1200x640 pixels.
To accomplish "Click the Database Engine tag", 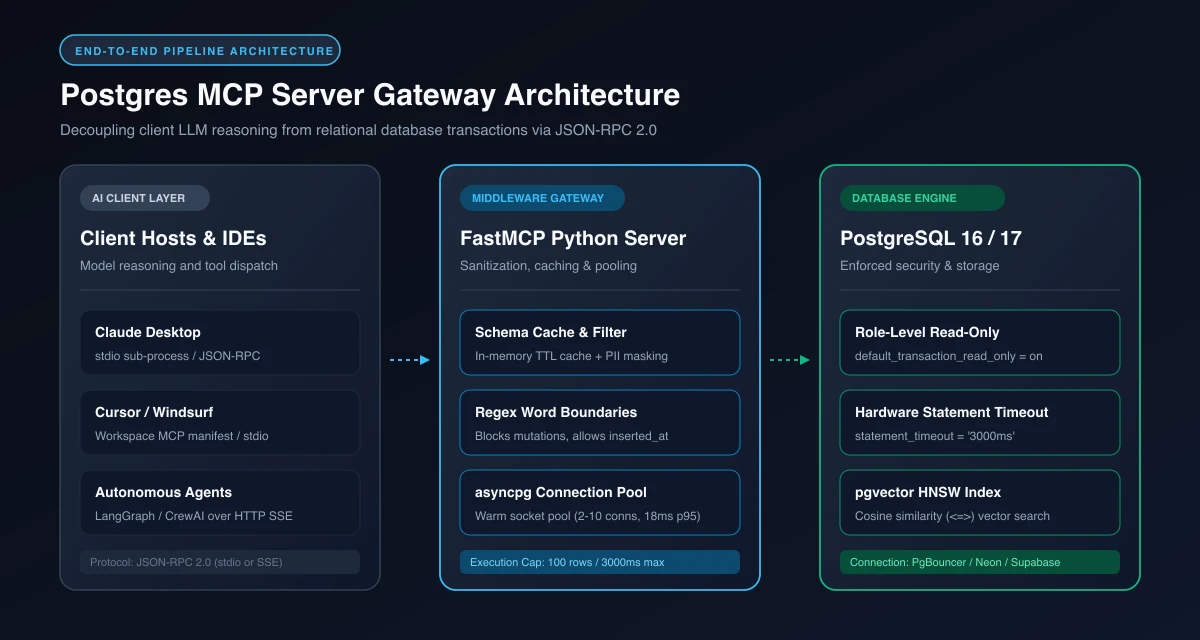I will 922,198.
